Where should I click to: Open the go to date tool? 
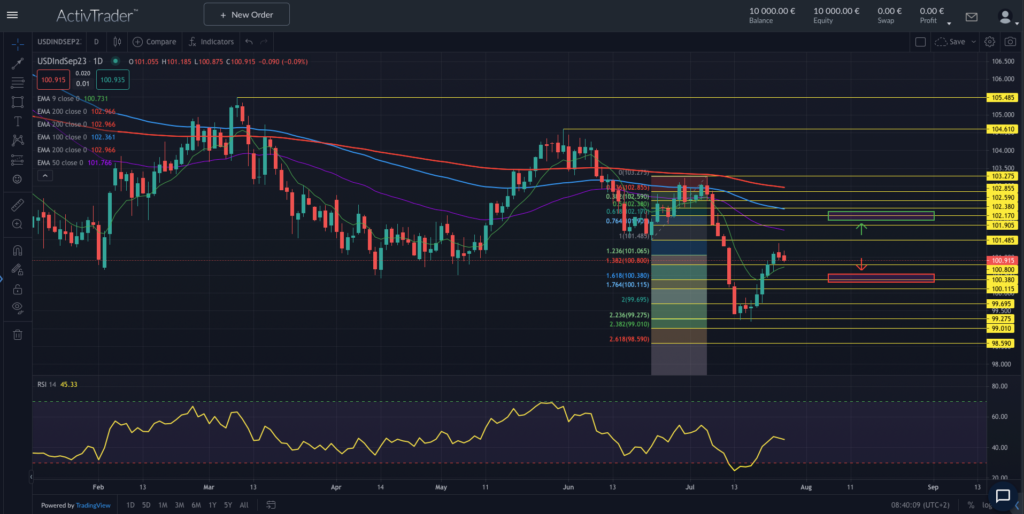coord(271,505)
